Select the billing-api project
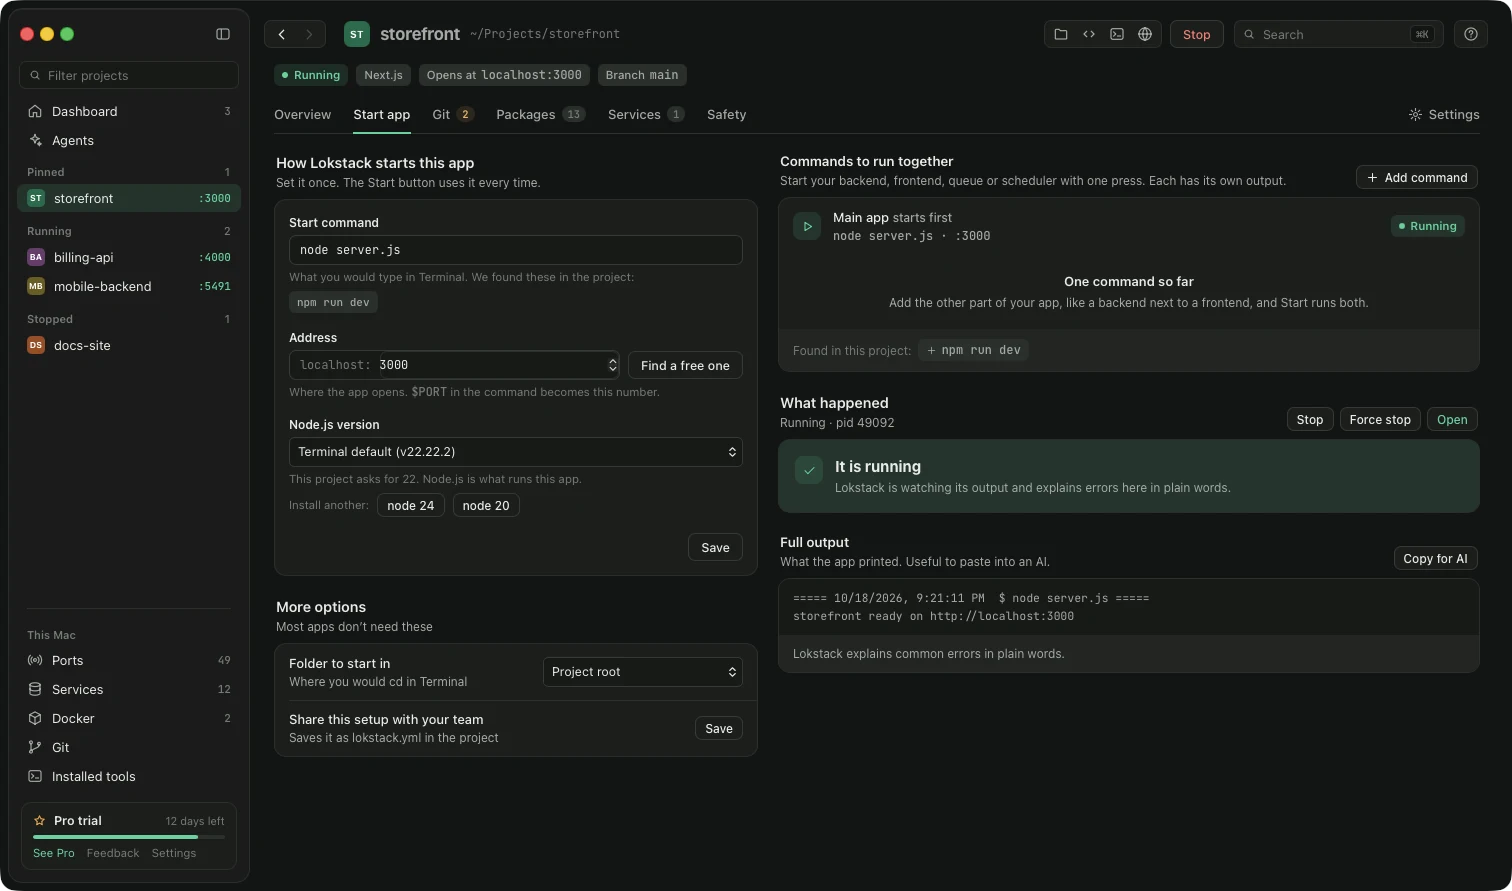The height and width of the screenshot is (891, 1512). (x=129, y=257)
